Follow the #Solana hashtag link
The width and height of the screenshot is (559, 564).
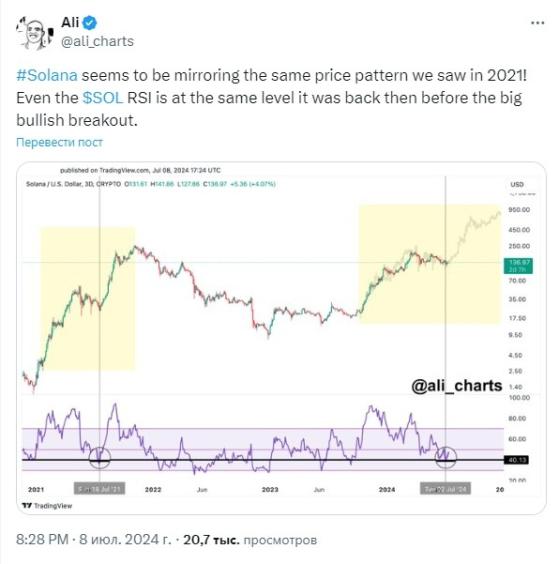coord(47,76)
